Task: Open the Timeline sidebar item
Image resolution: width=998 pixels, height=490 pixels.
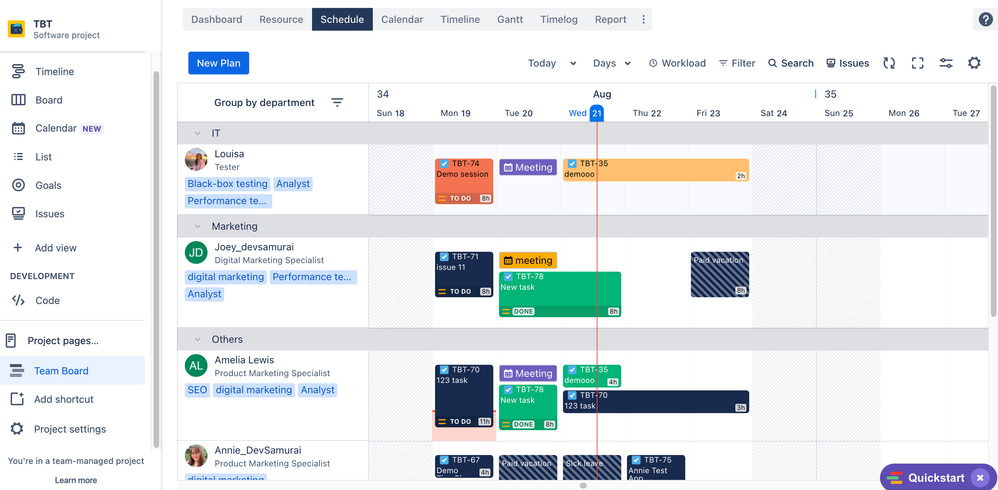Action: tap(54, 72)
